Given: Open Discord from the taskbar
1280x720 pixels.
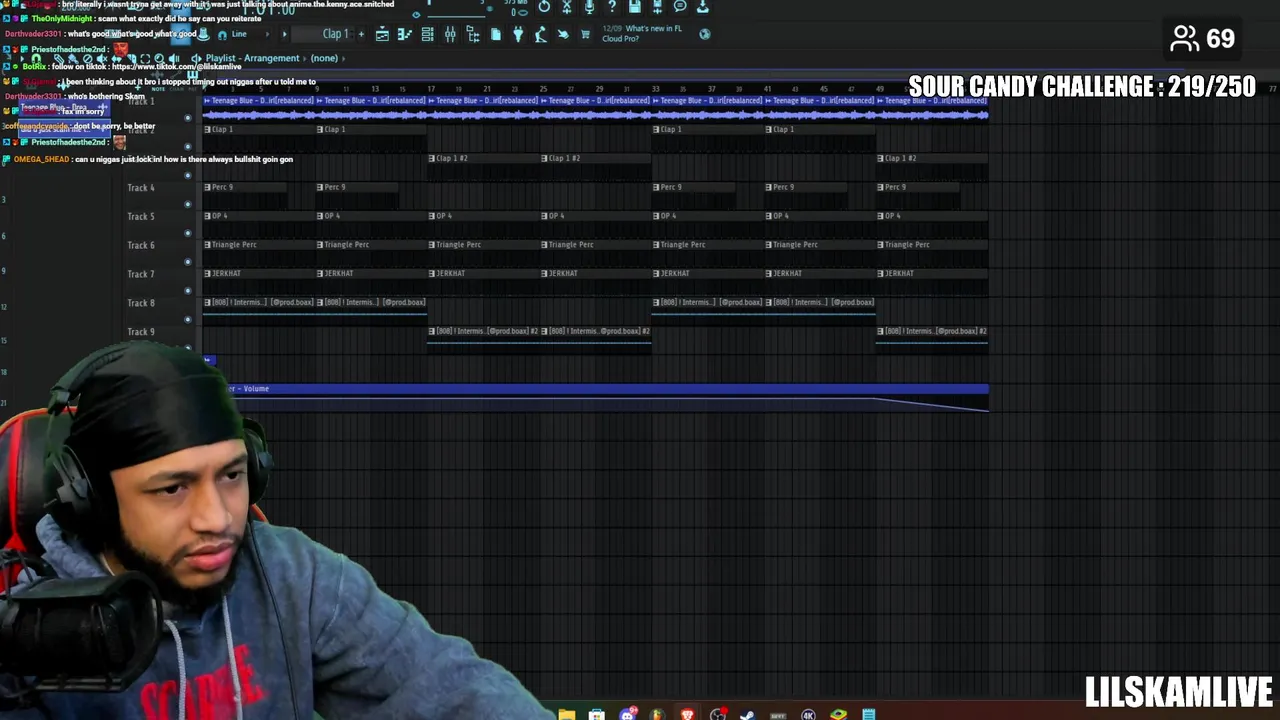Looking at the screenshot, I should pos(627,713).
